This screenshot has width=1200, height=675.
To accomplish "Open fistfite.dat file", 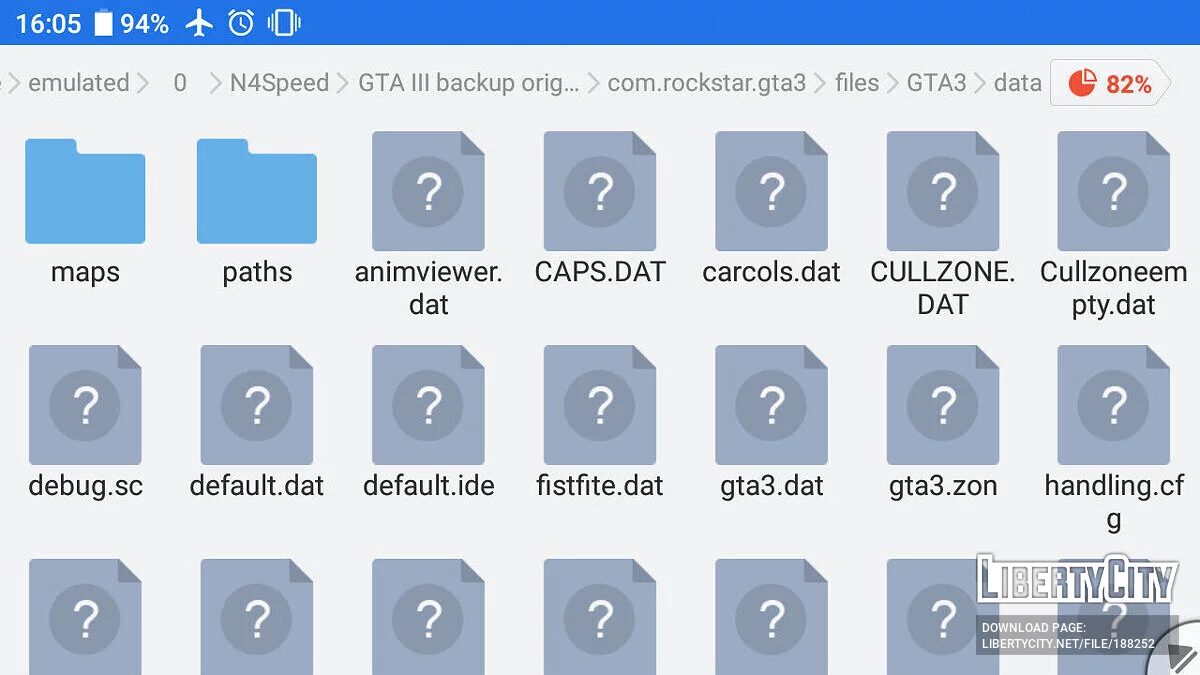I will pyautogui.click(x=600, y=406).
